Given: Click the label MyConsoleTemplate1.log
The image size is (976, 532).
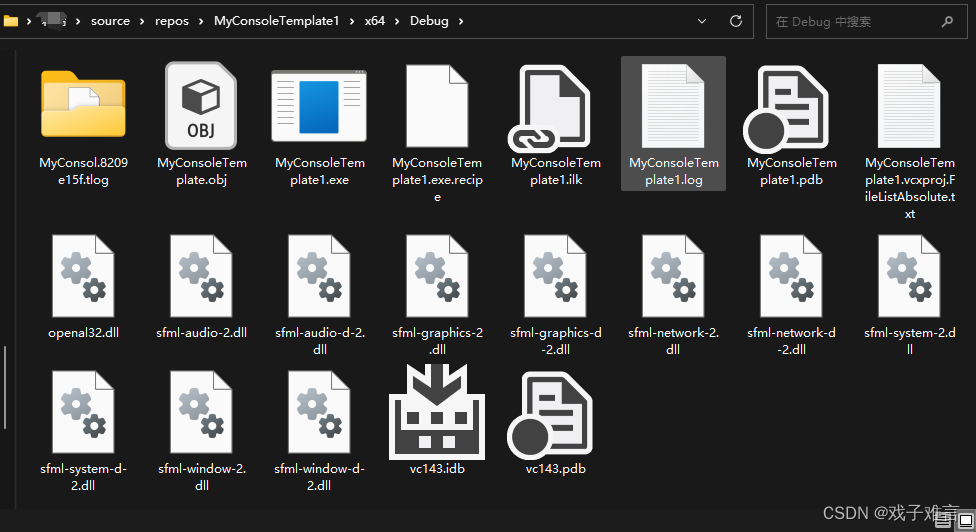Looking at the screenshot, I should 673,171.
